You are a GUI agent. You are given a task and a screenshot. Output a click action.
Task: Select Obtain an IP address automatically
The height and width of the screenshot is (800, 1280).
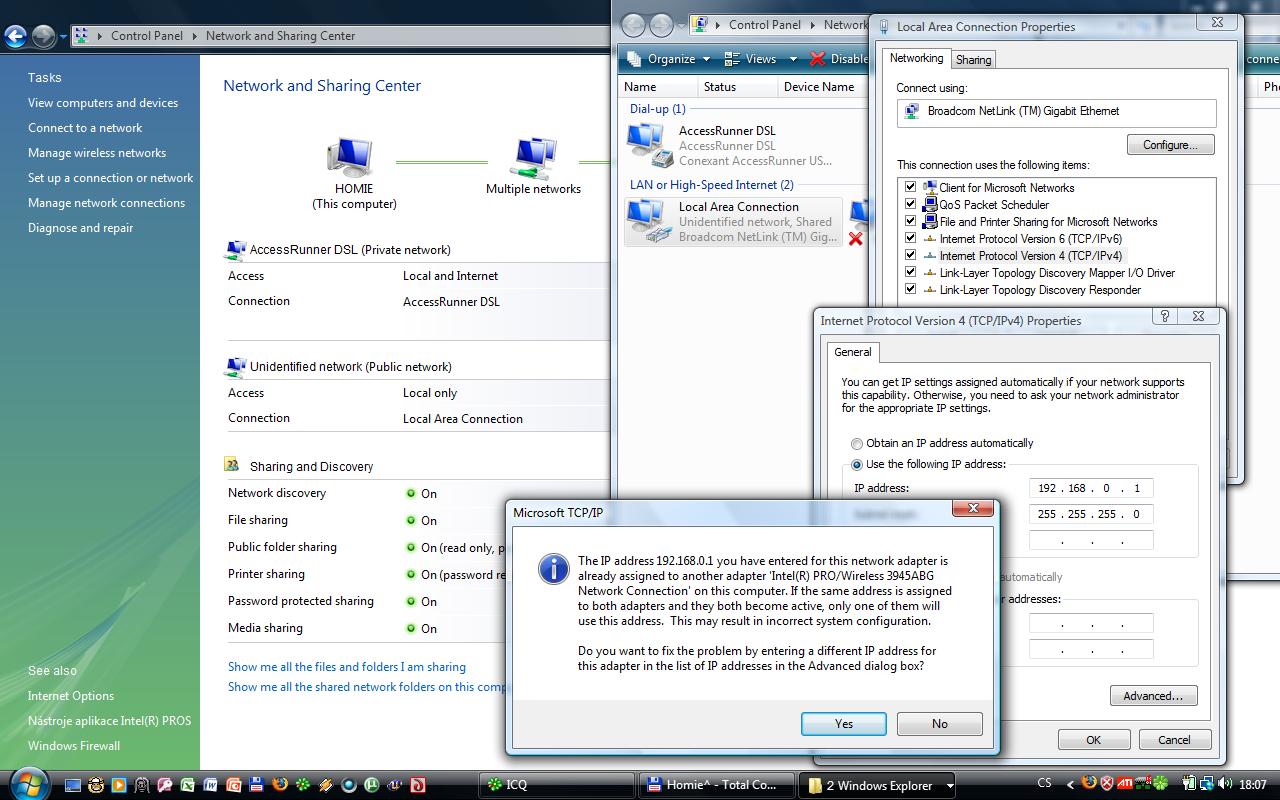pyautogui.click(x=857, y=443)
